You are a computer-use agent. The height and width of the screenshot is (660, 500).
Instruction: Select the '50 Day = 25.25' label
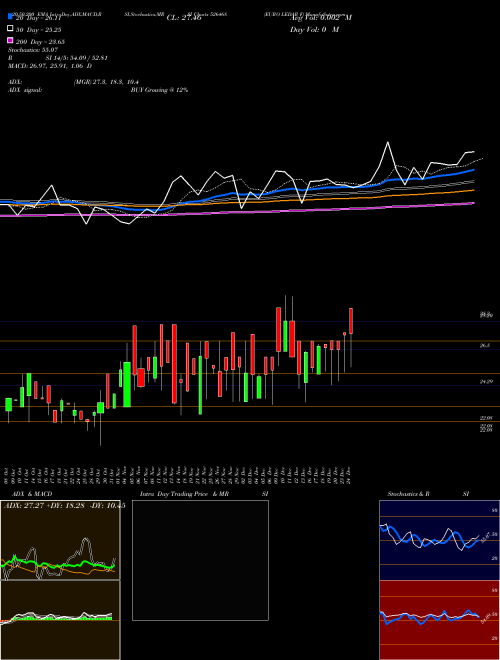39,30
